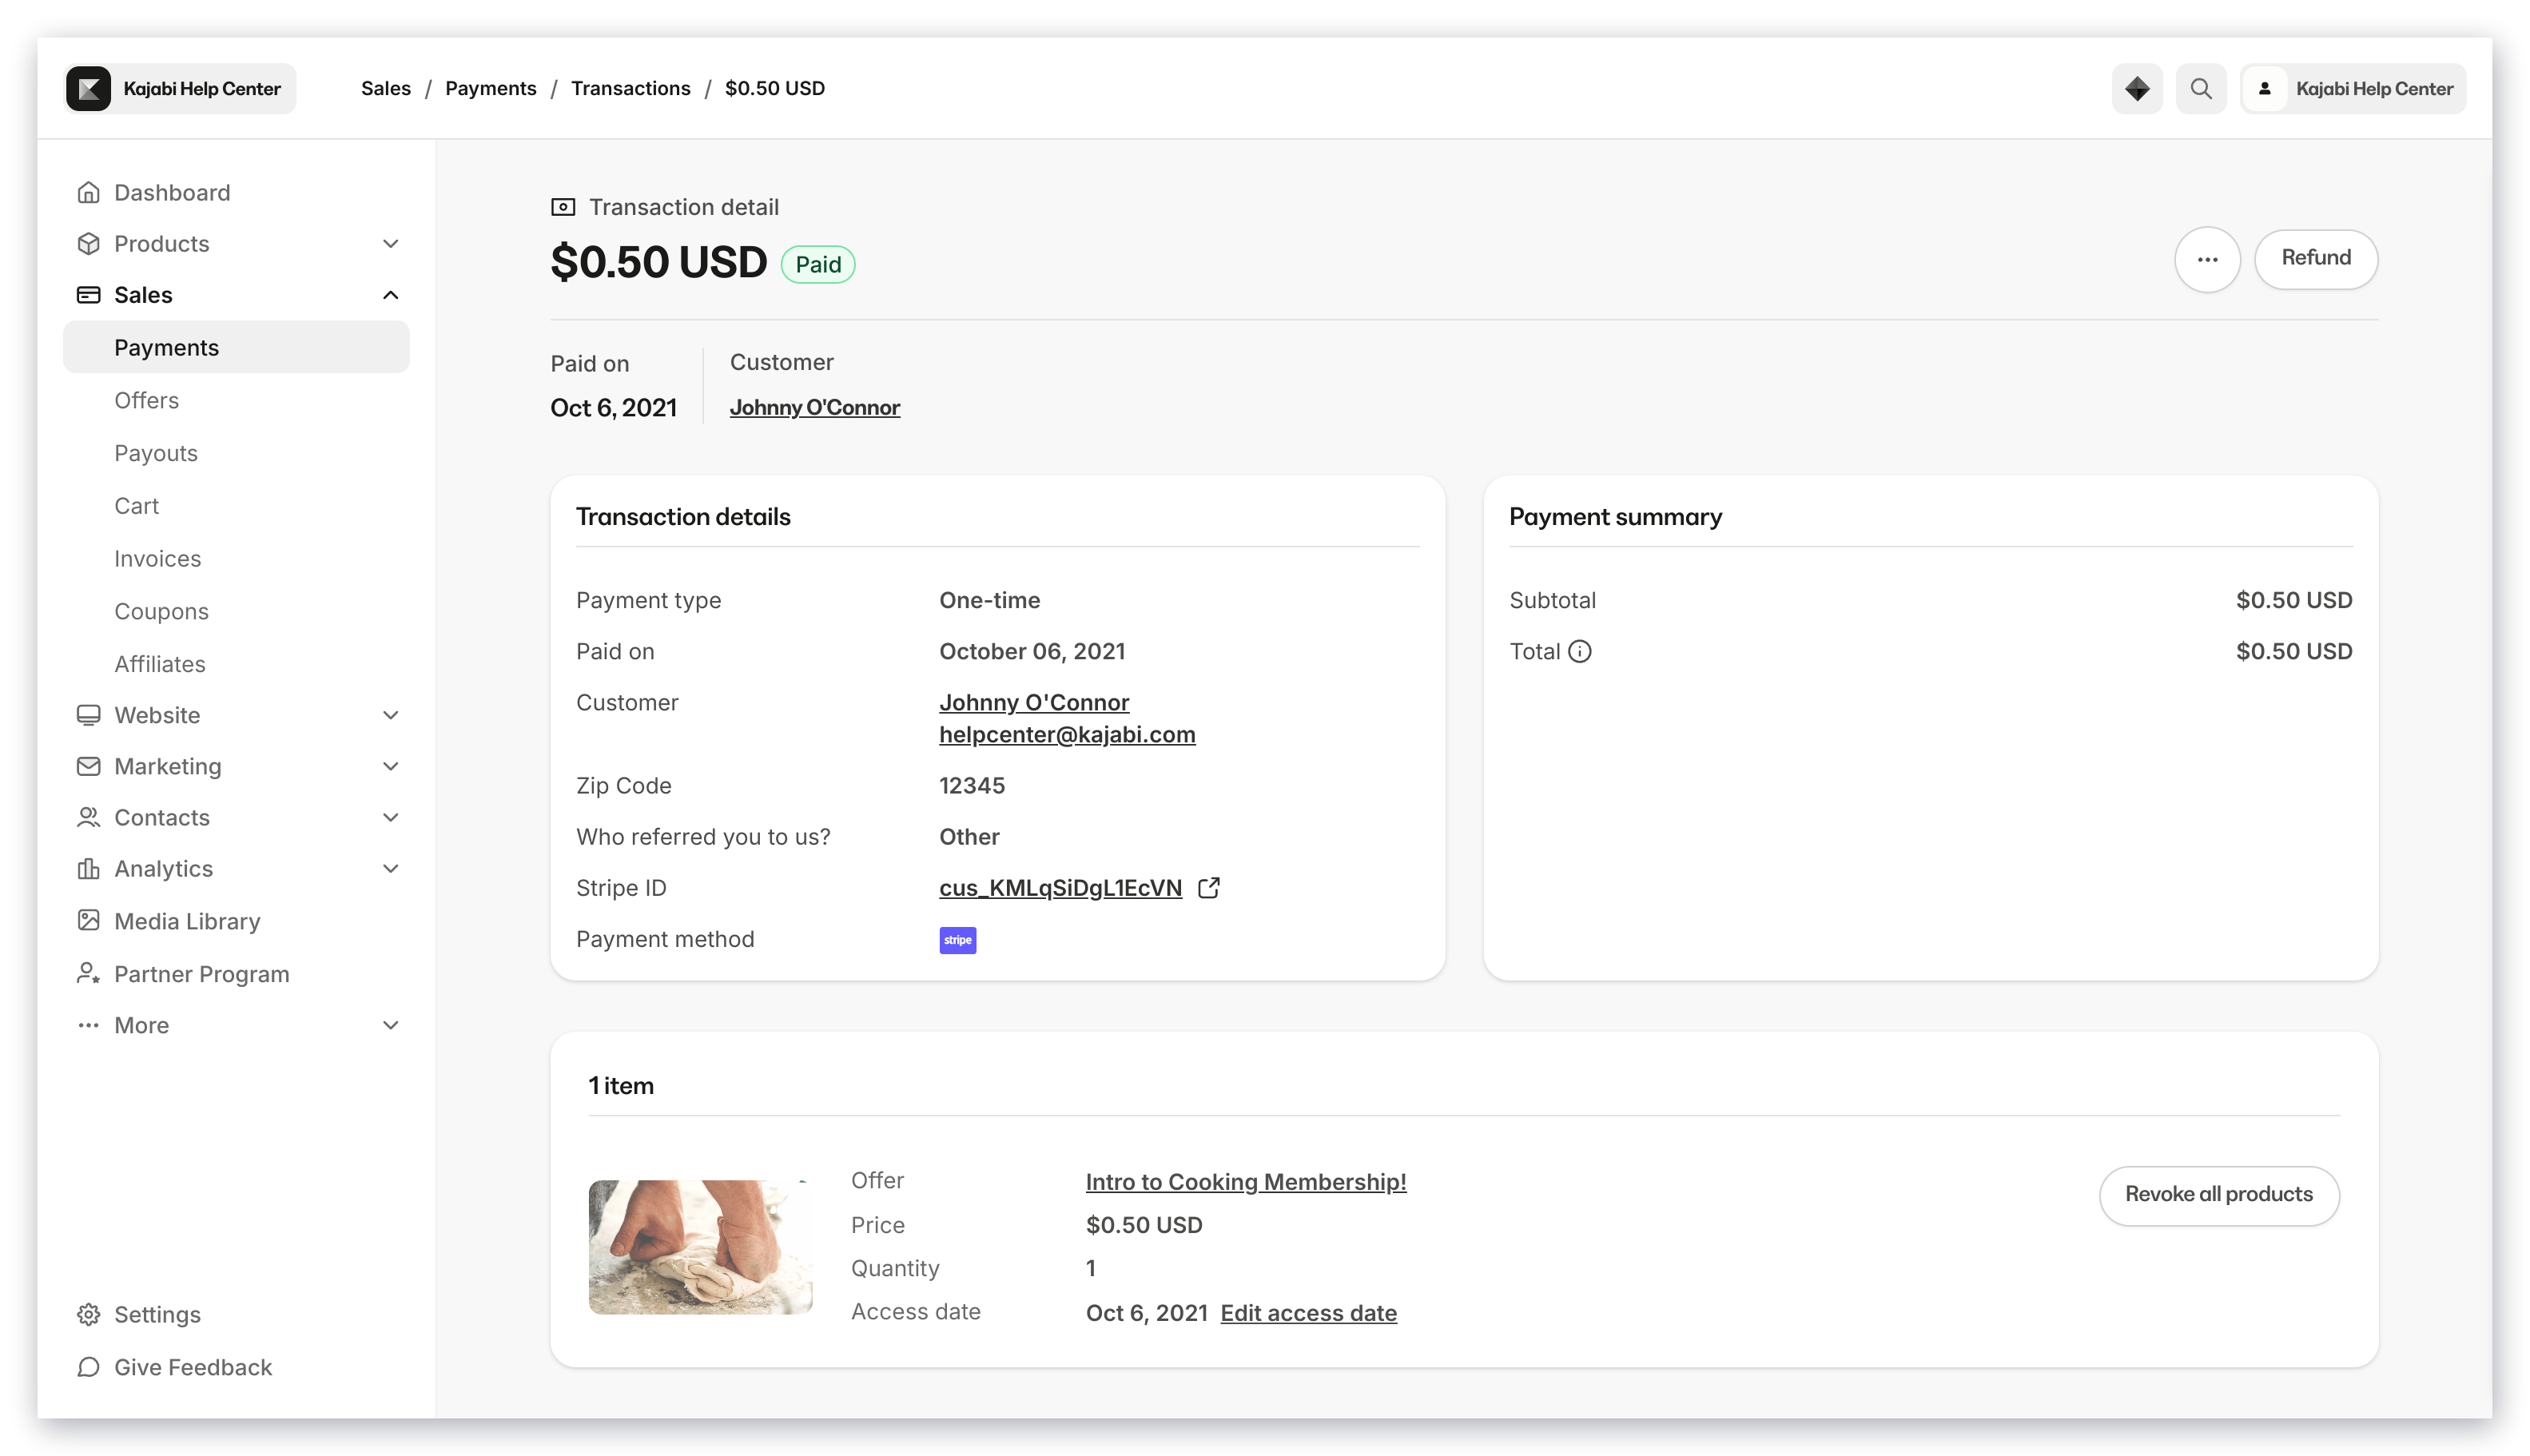
Task: Click the Stripe payment method badge
Action: [957, 939]
